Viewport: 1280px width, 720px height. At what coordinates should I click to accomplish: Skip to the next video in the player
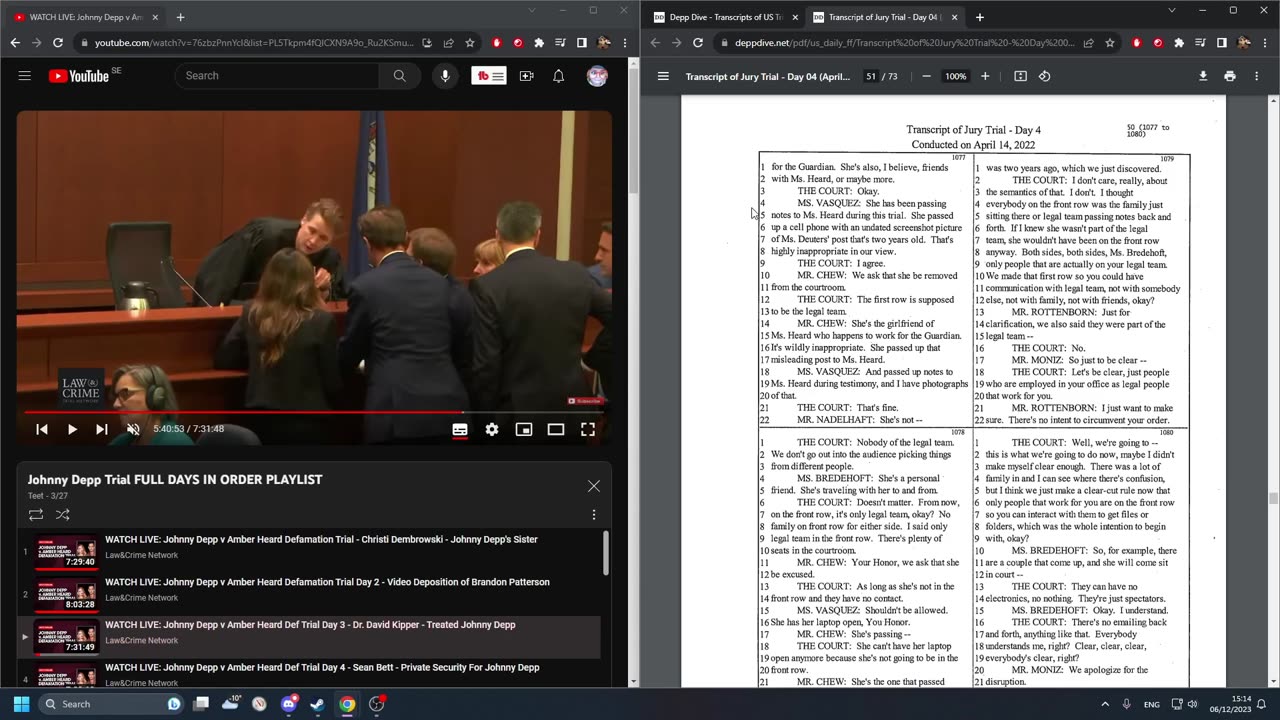[x=101, y=429]
